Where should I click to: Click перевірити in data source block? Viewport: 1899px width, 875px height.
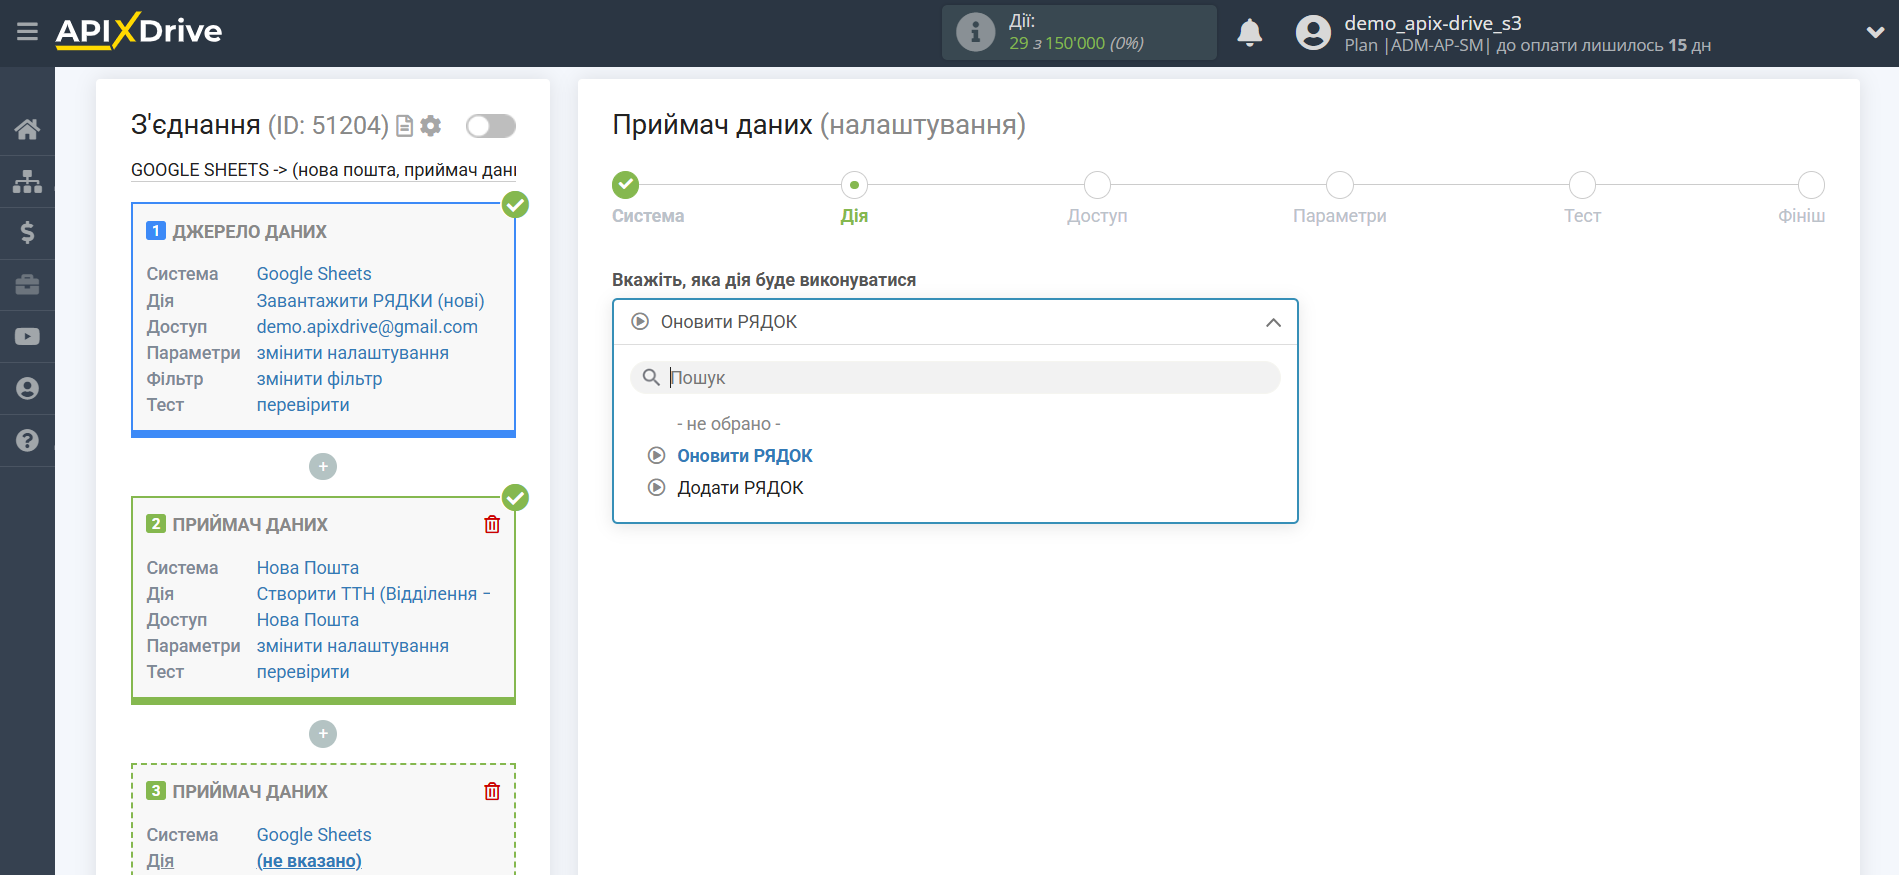coord(303,405)
